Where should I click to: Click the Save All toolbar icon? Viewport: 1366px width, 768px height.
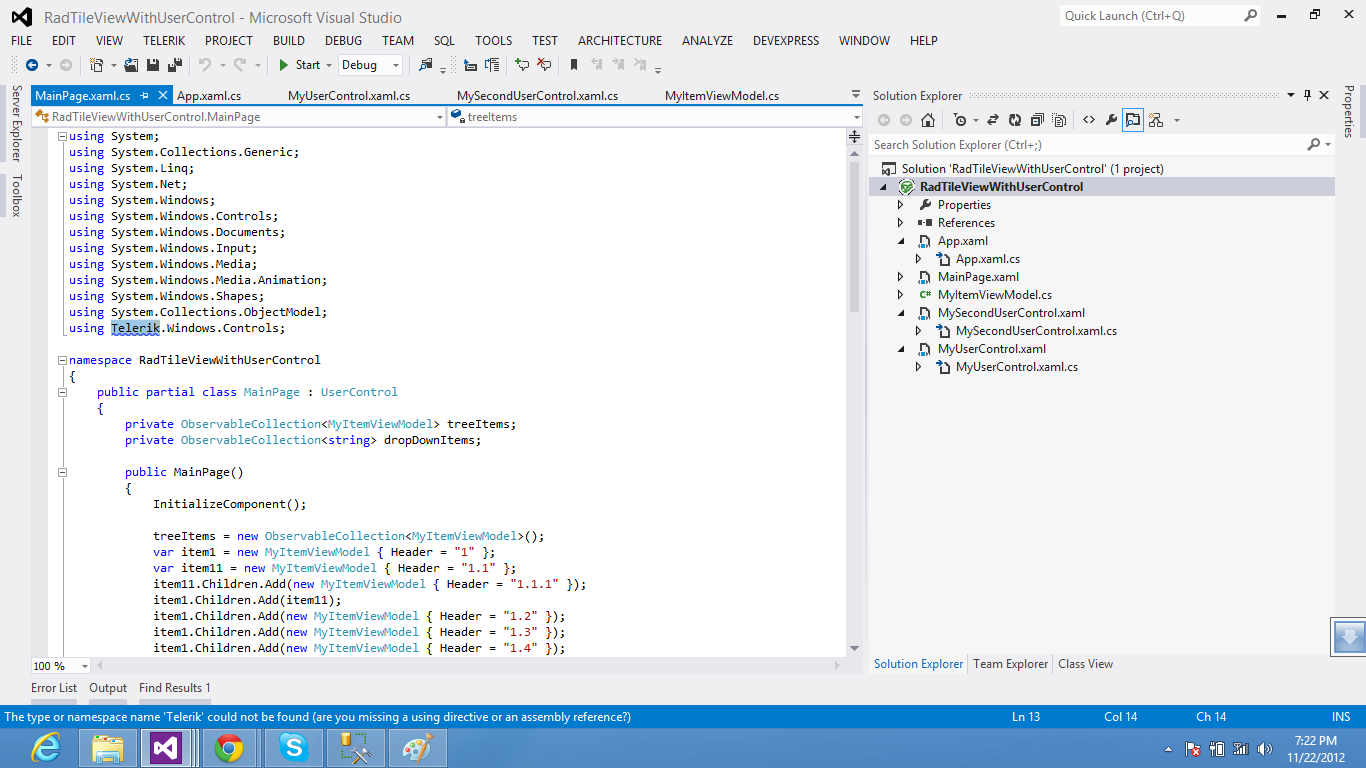point(175,65)
